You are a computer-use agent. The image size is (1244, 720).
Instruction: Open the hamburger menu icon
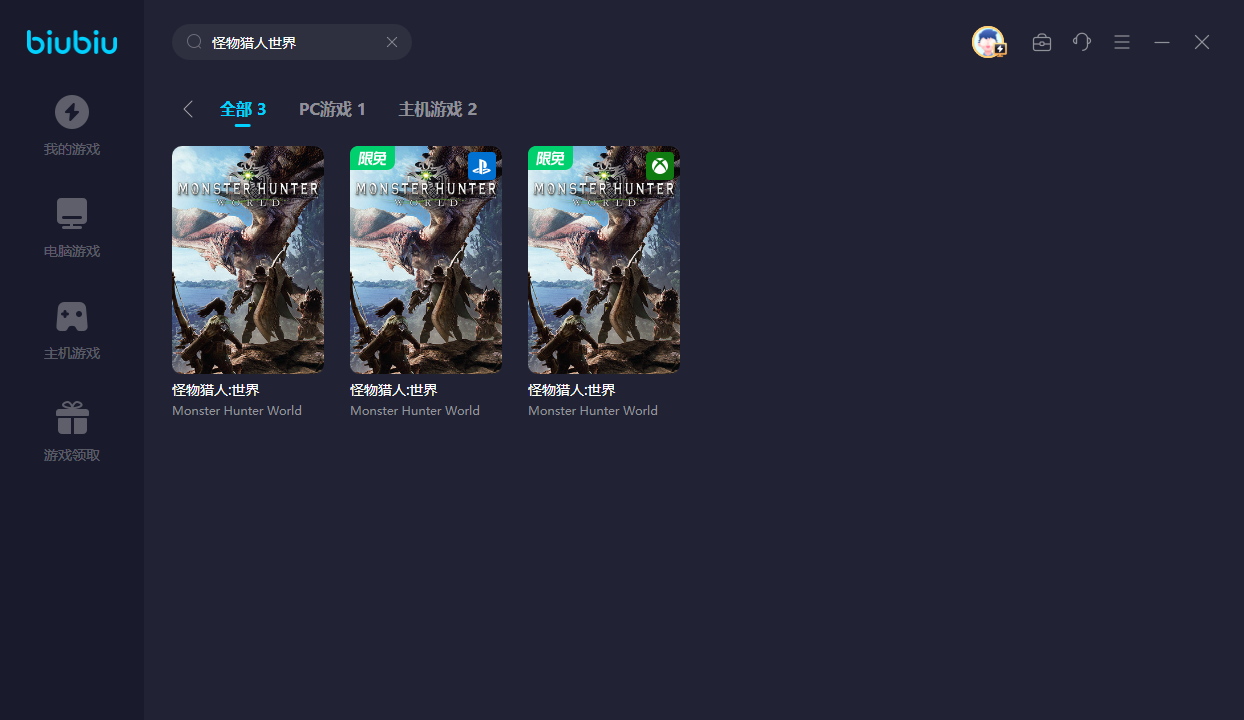coord(1122,42)
